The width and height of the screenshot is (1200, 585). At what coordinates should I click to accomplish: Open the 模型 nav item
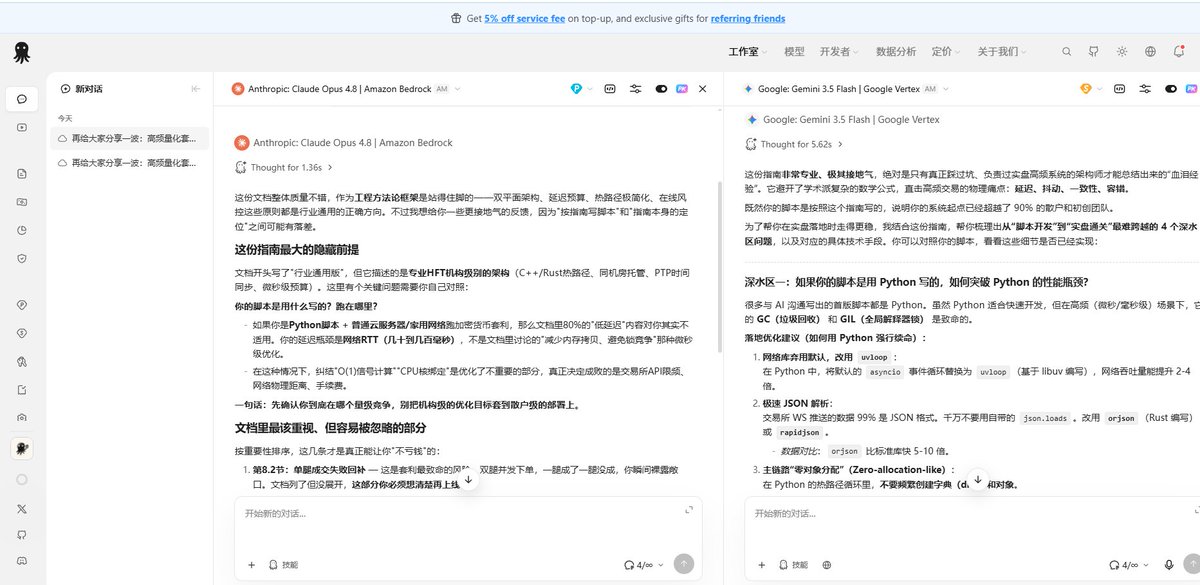coord(794,52)
